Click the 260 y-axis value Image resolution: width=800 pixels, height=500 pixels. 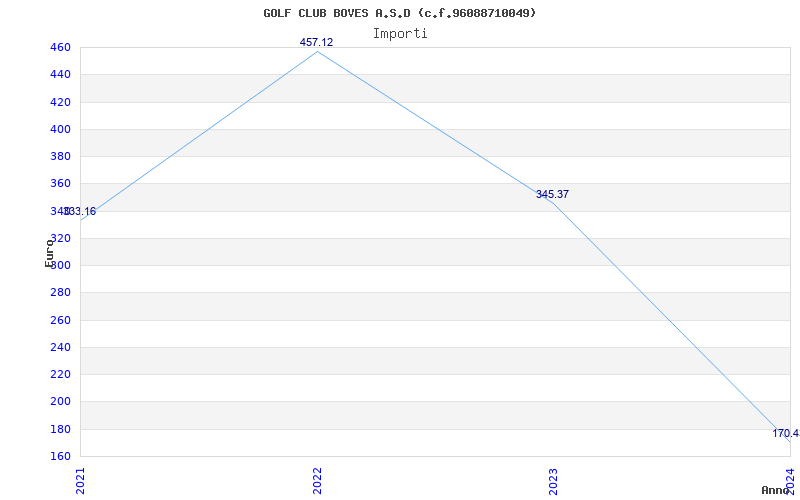pos(61,320)
